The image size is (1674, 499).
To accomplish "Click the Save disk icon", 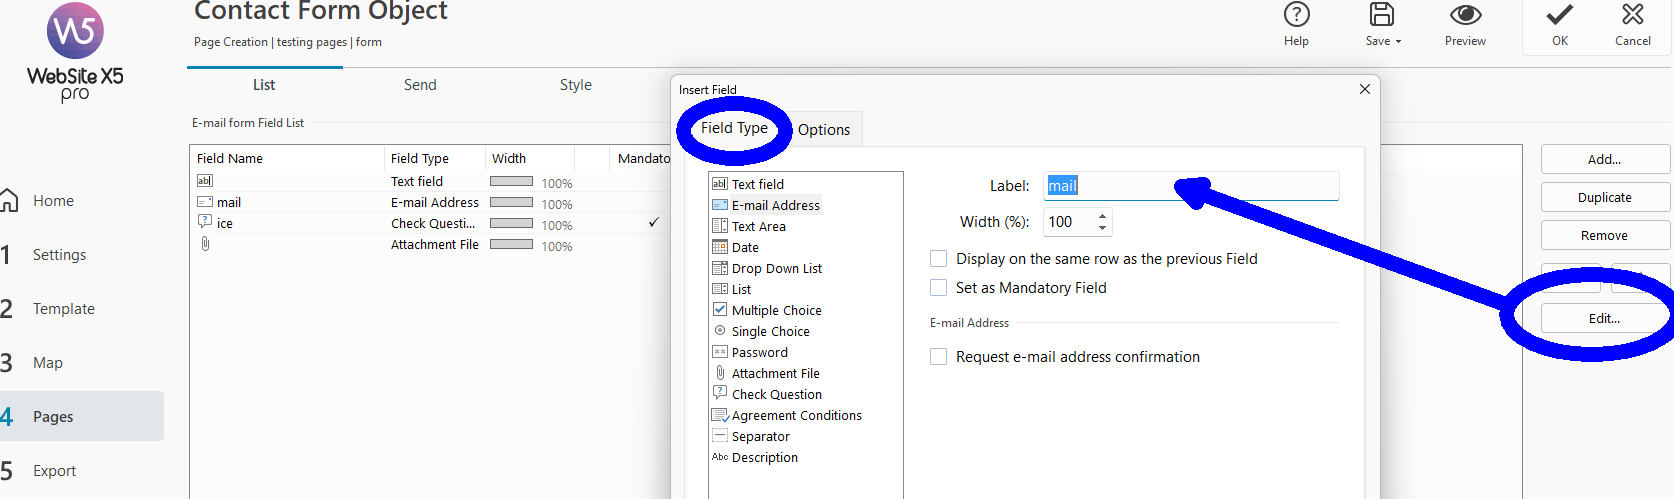I will (1382, 15).
